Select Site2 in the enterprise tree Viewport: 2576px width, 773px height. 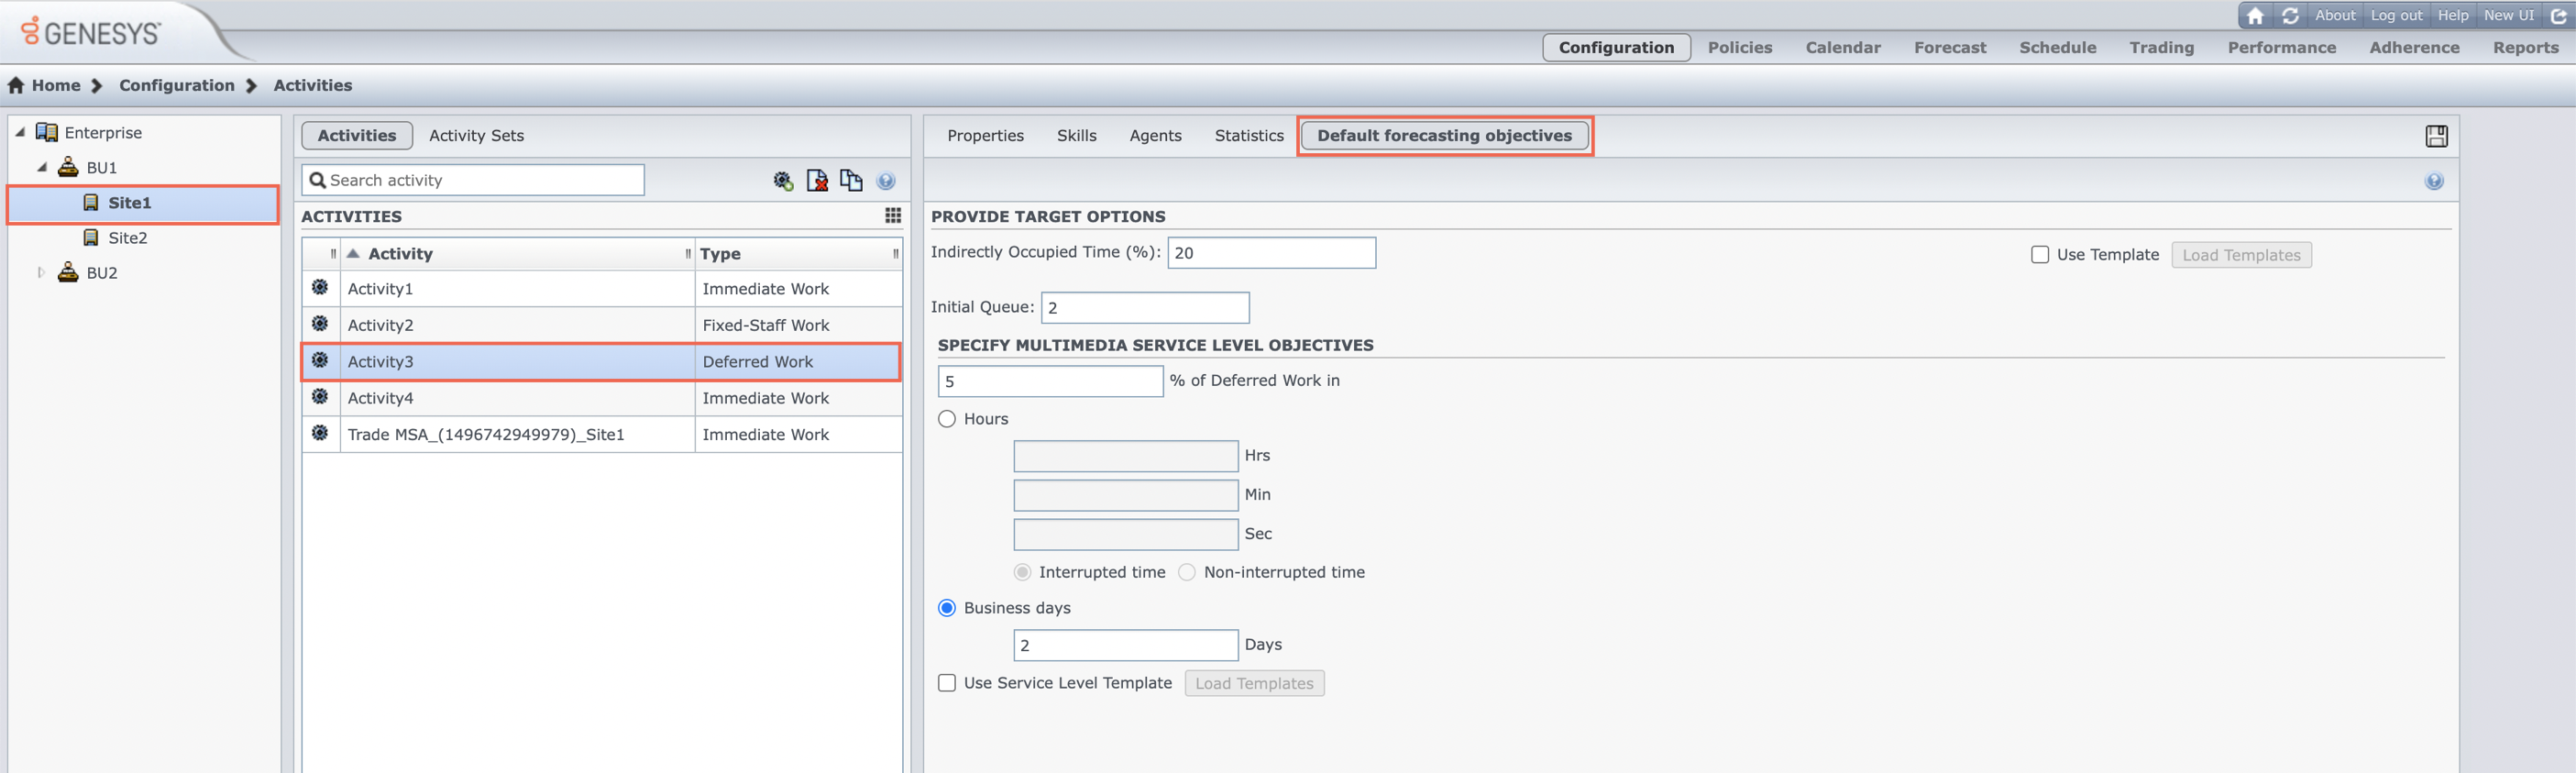(127, 238)
